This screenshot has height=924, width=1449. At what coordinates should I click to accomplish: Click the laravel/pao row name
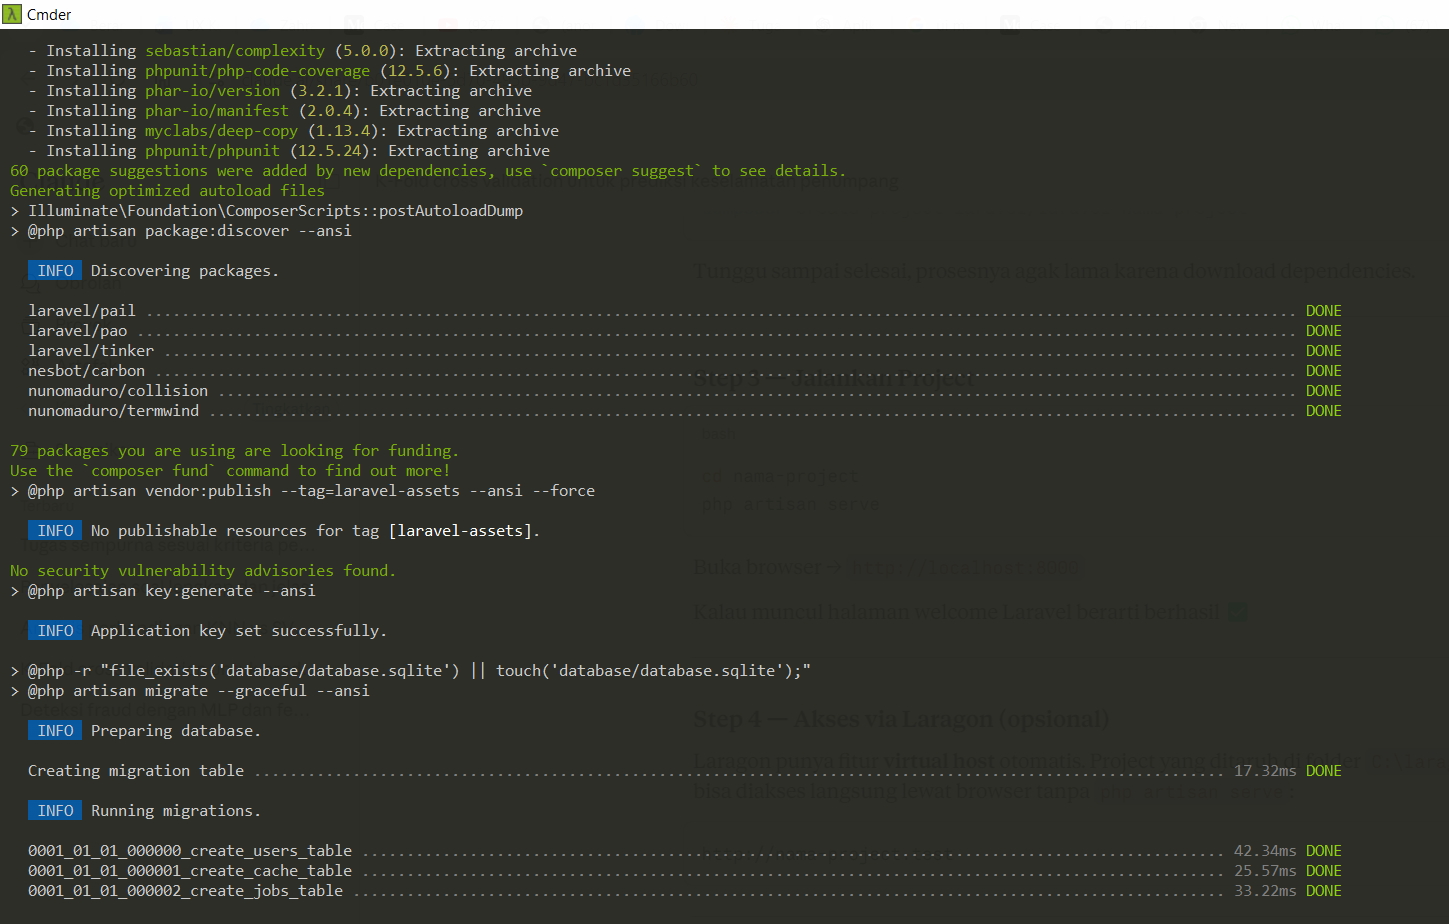tap(78, 331)
